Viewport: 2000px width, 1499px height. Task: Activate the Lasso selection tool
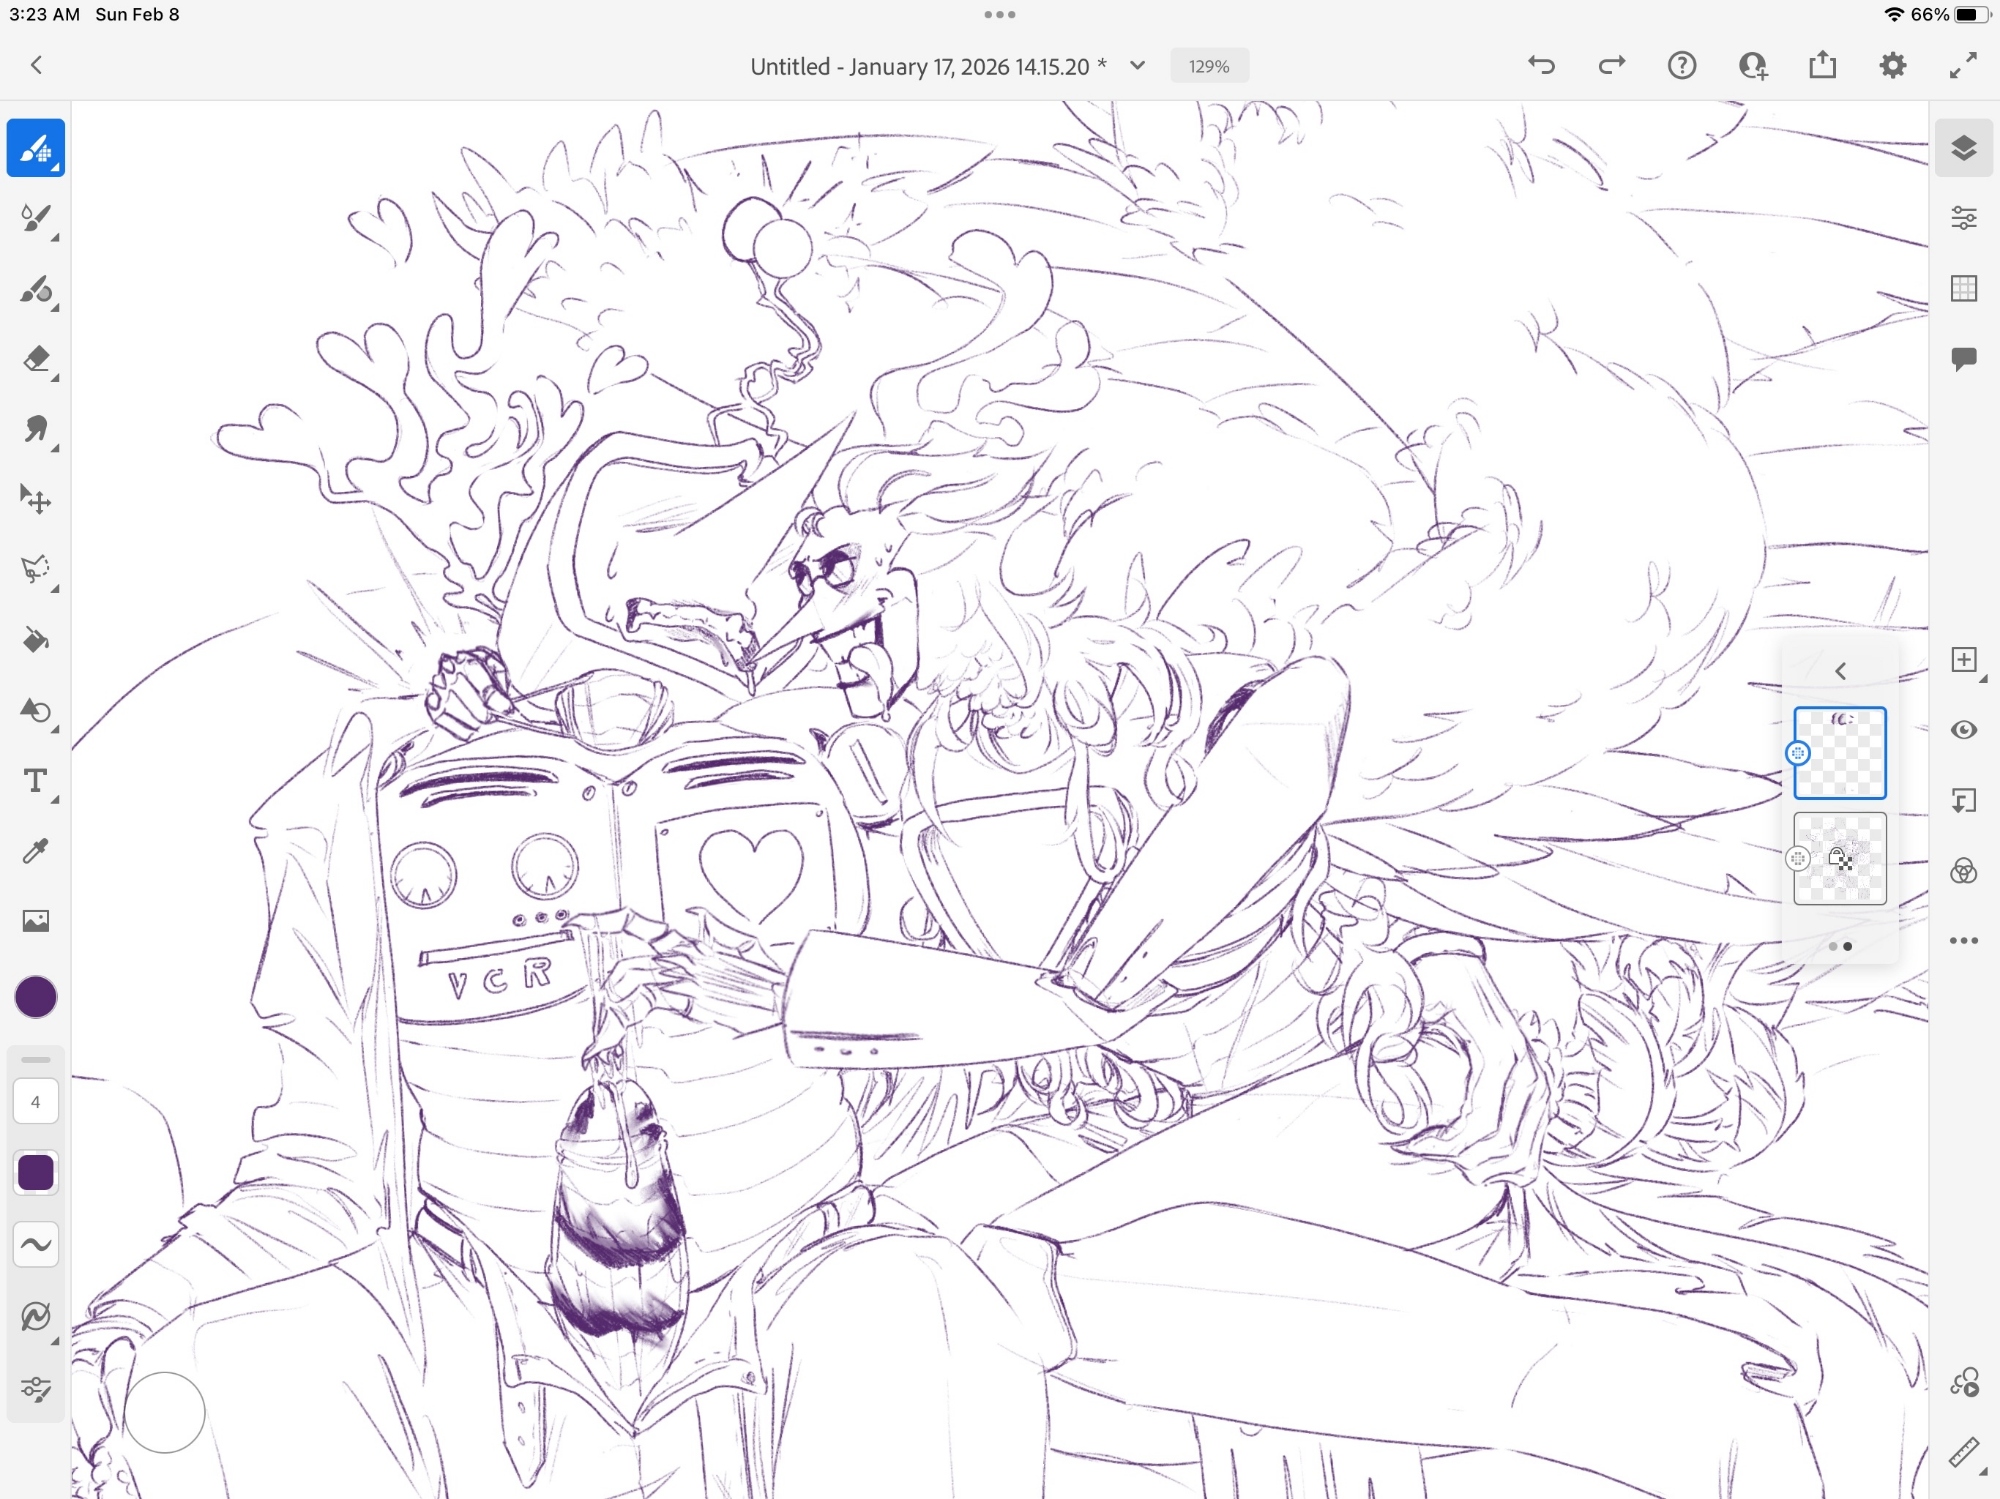pyautogui.click(x=36, y=569)
